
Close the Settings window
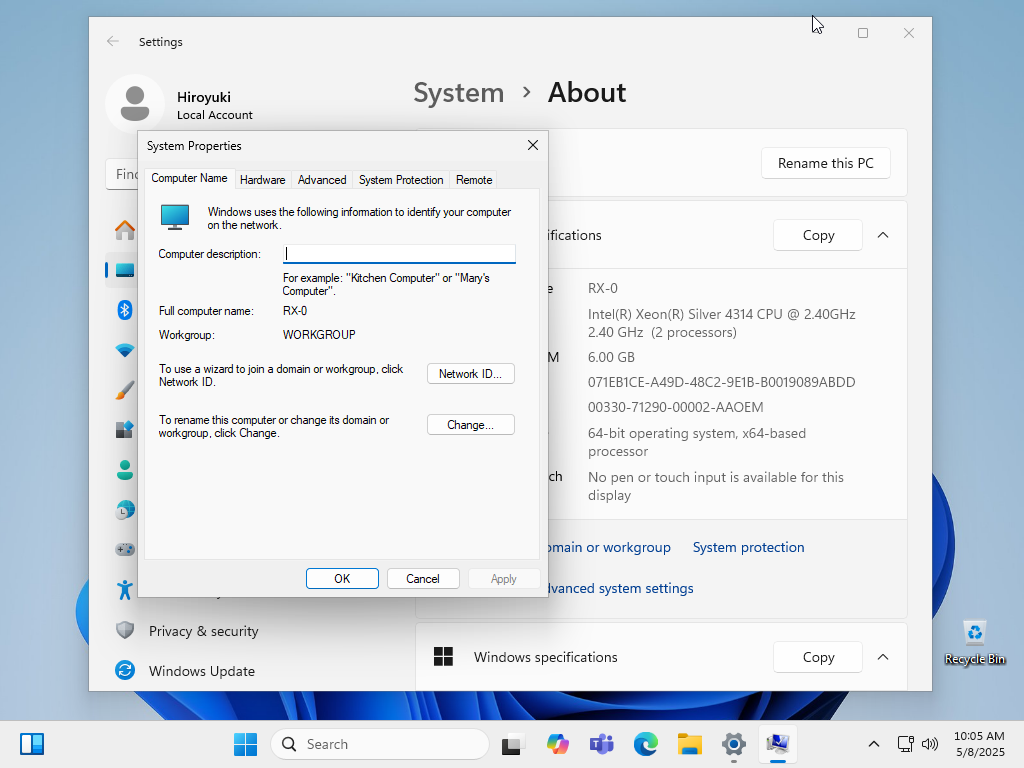pyautogui.click(x=908, y=33)
